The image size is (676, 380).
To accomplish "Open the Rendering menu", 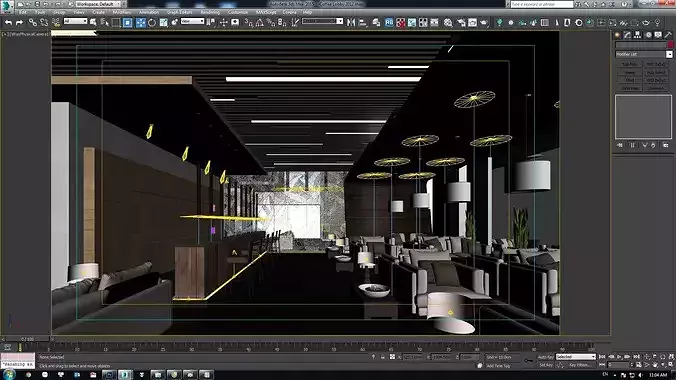I will [x=210, y=13].
